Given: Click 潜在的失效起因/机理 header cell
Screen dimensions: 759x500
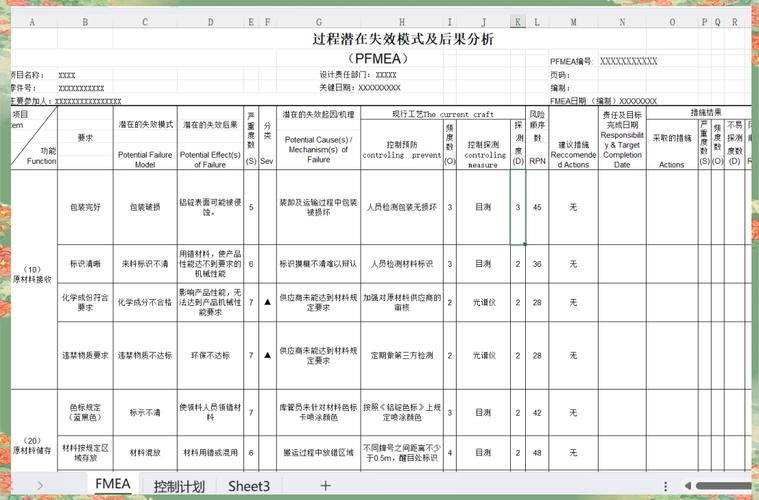Looking at the screenshot, I should pos(319,114).
